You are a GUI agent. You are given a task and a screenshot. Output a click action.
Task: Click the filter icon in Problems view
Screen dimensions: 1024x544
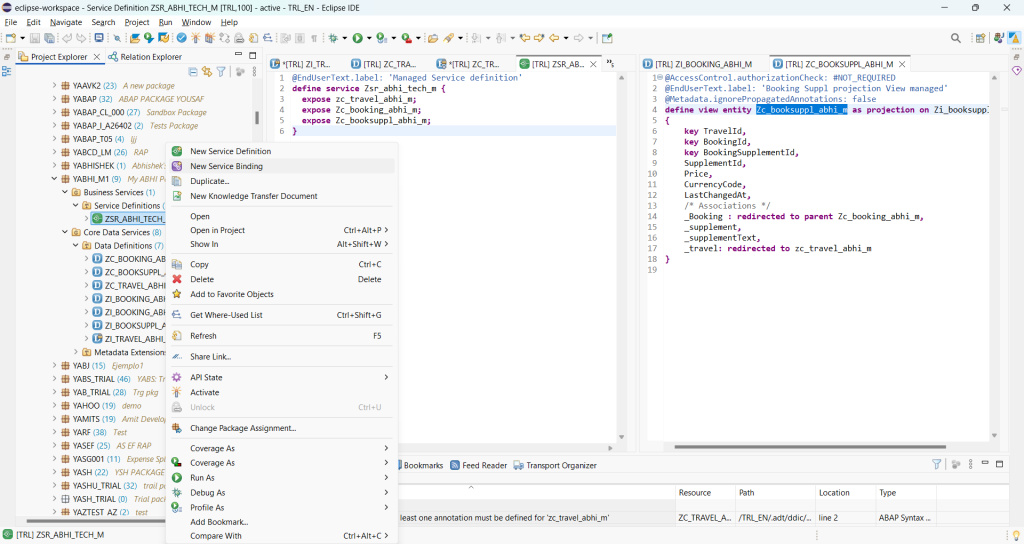coord(936,464)
